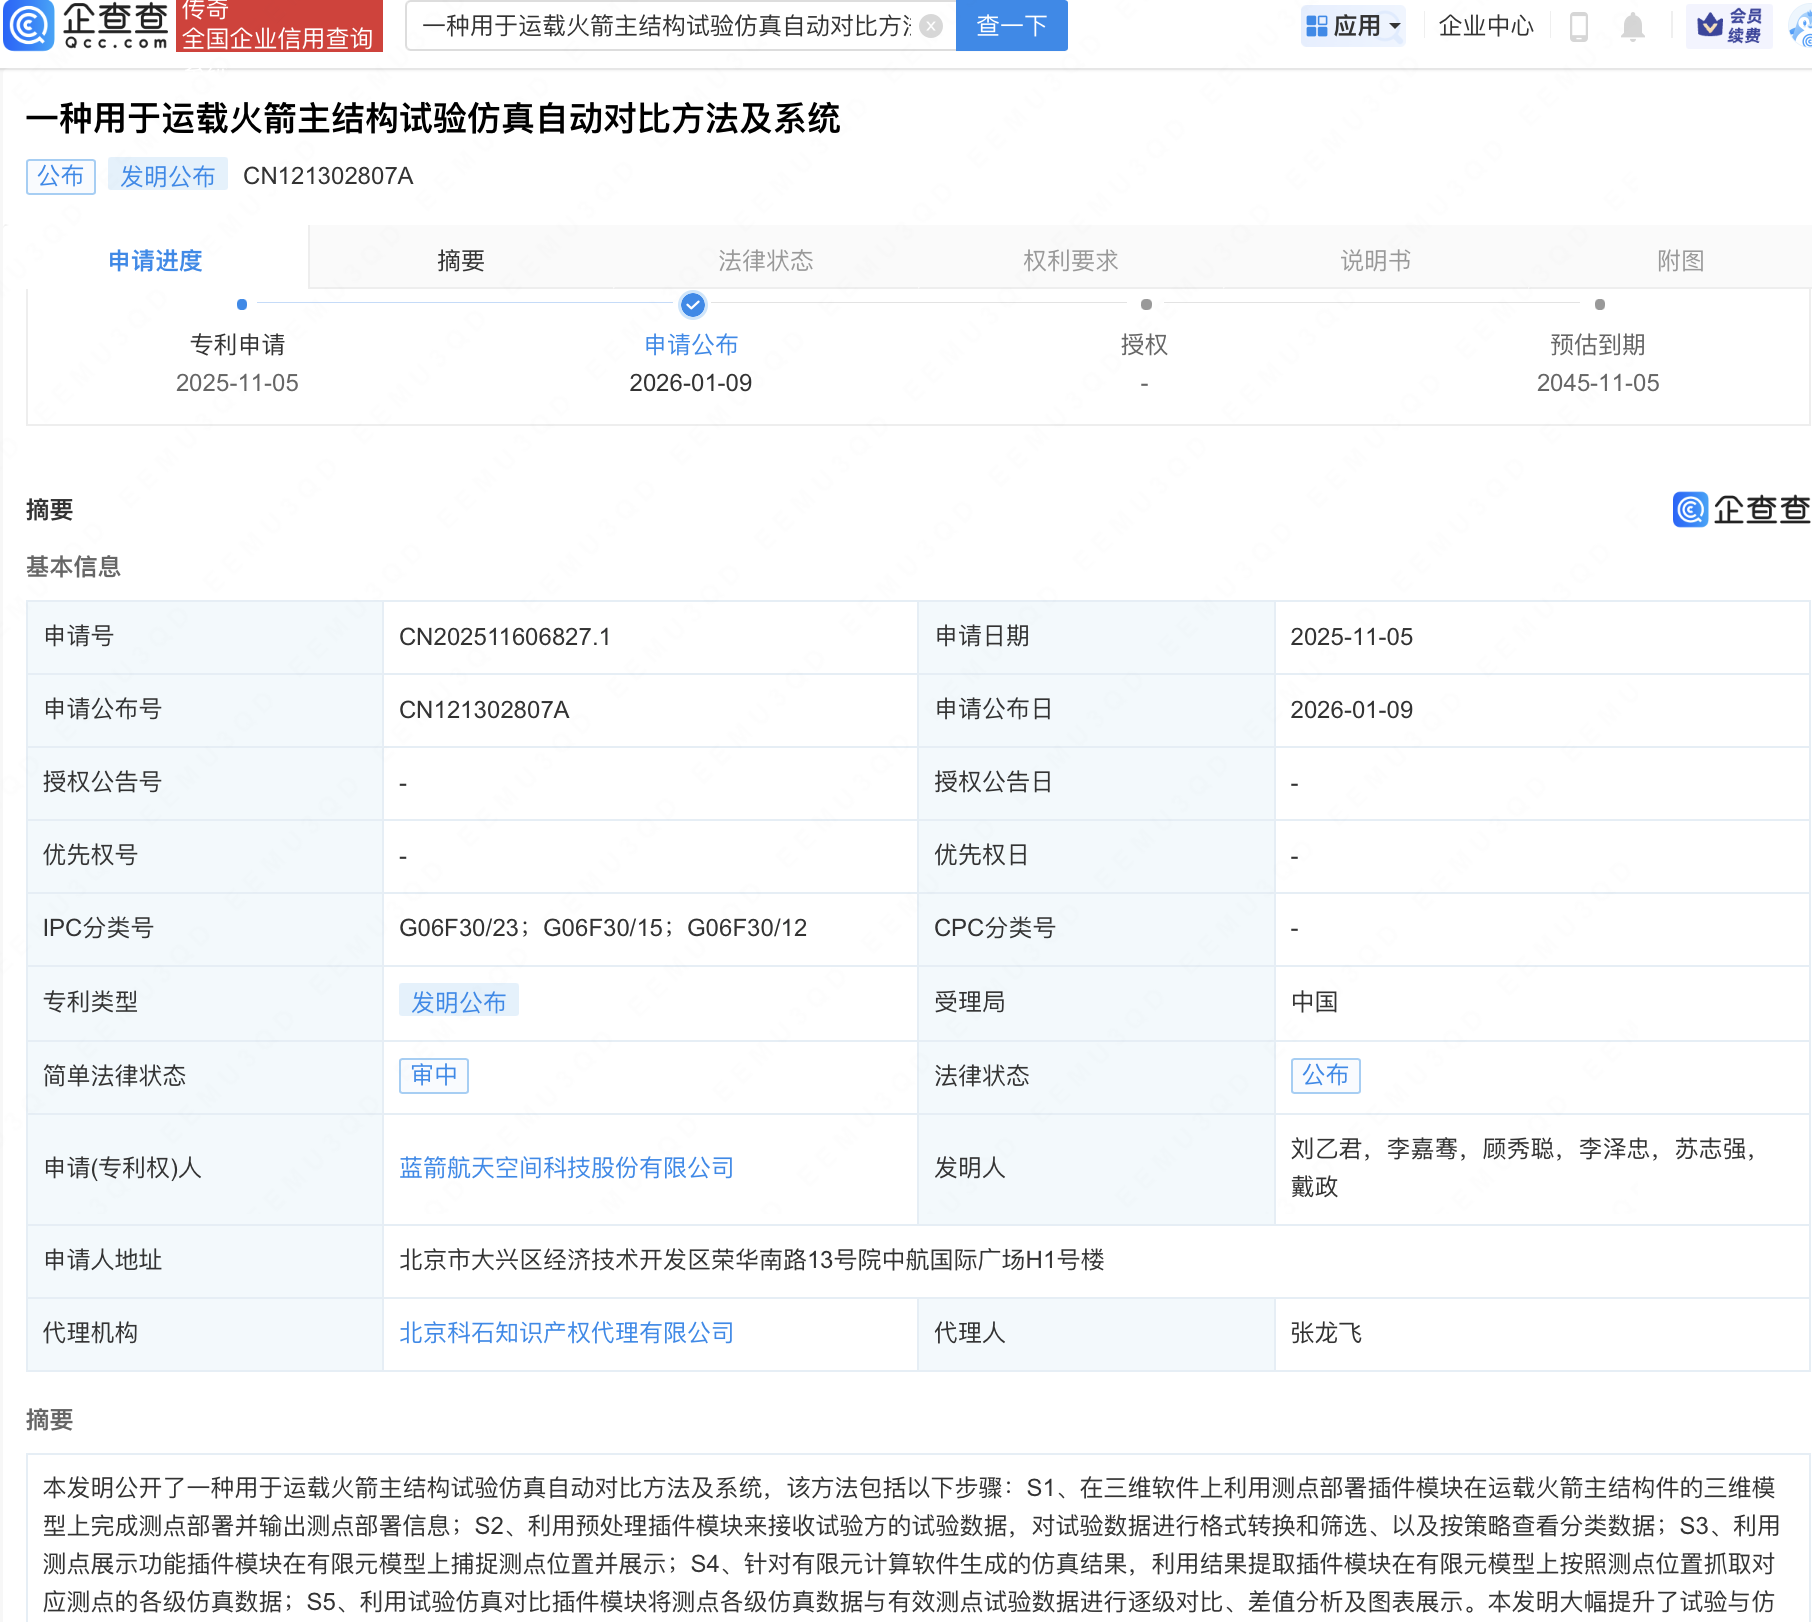Image resolution: width=1812 pixels, height=1622 pixels.
Task: Select the 权利要求 tab
Action: tap(1070, 261)
